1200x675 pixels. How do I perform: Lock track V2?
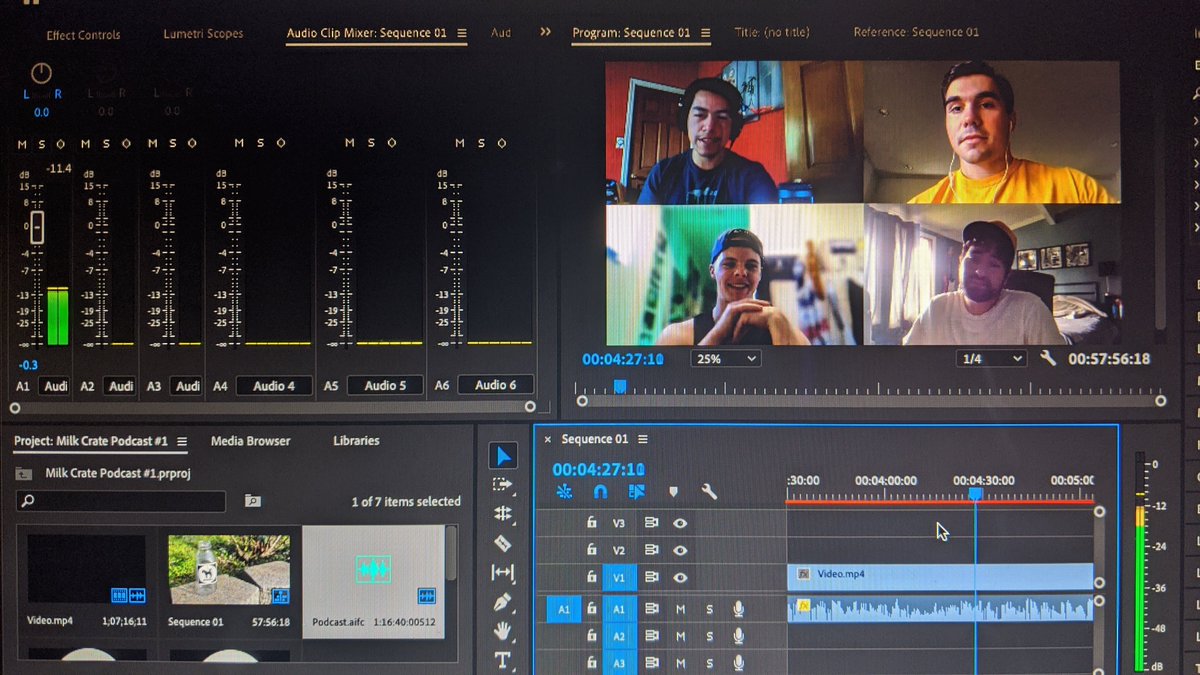(592, 549)
